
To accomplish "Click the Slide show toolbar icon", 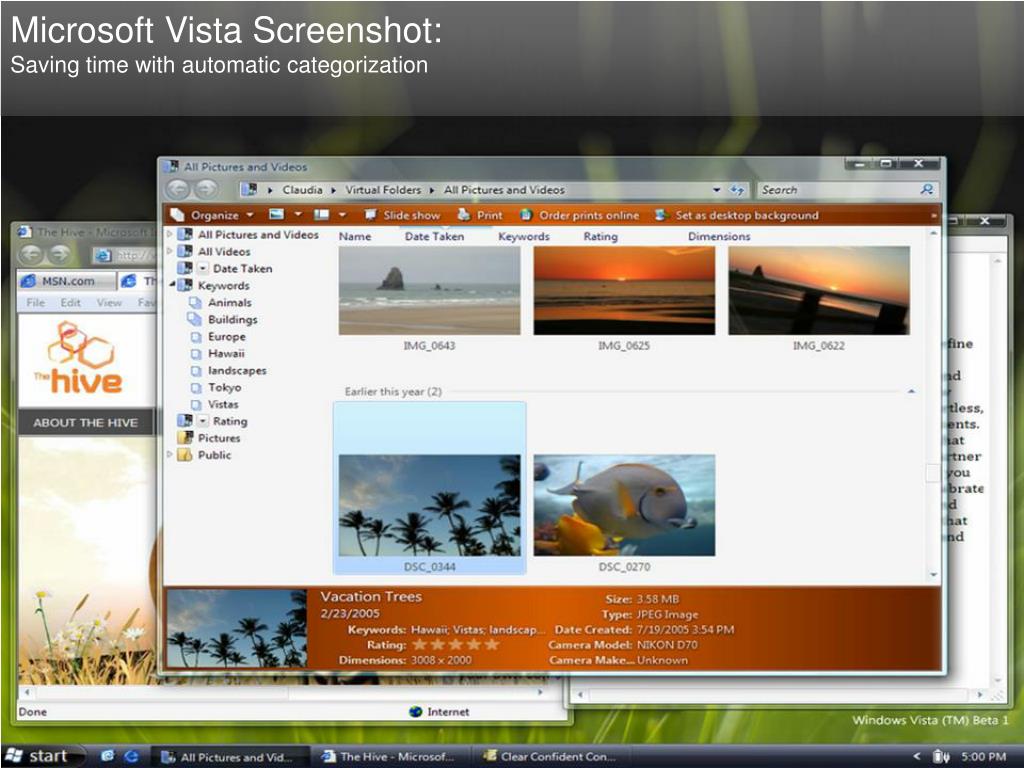I will pyautogui.click(x=371, y=215).
